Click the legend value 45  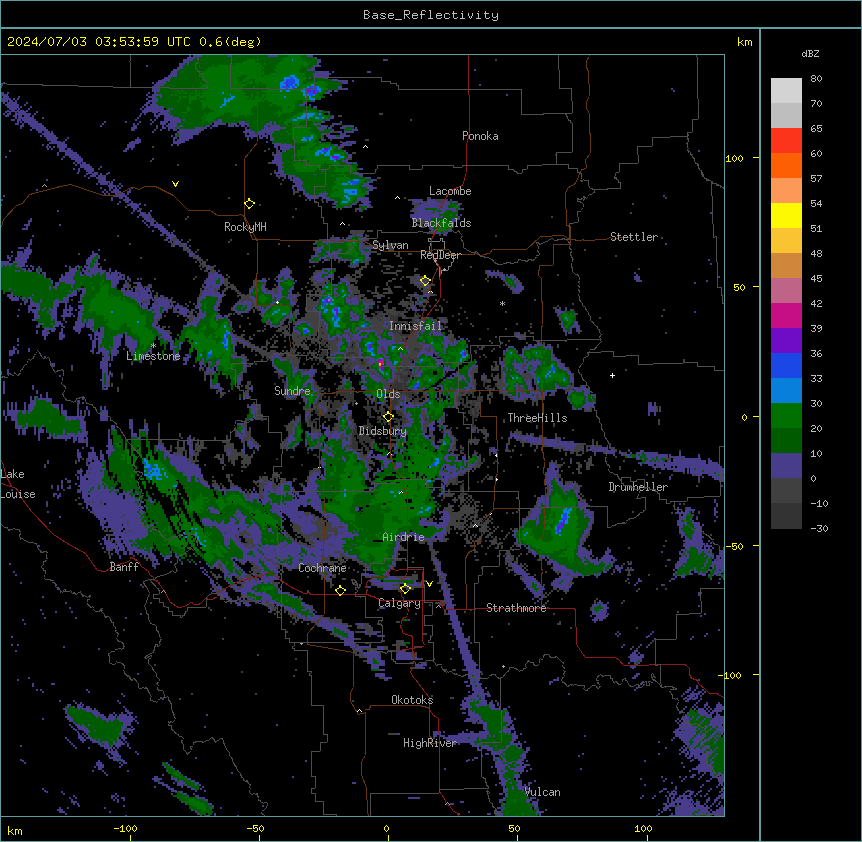point(816,279)
